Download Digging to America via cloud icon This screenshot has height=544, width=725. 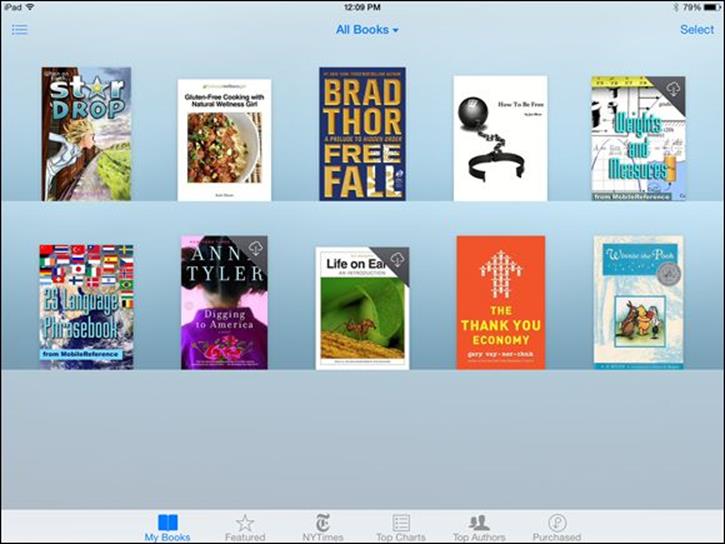pos(255,249)
